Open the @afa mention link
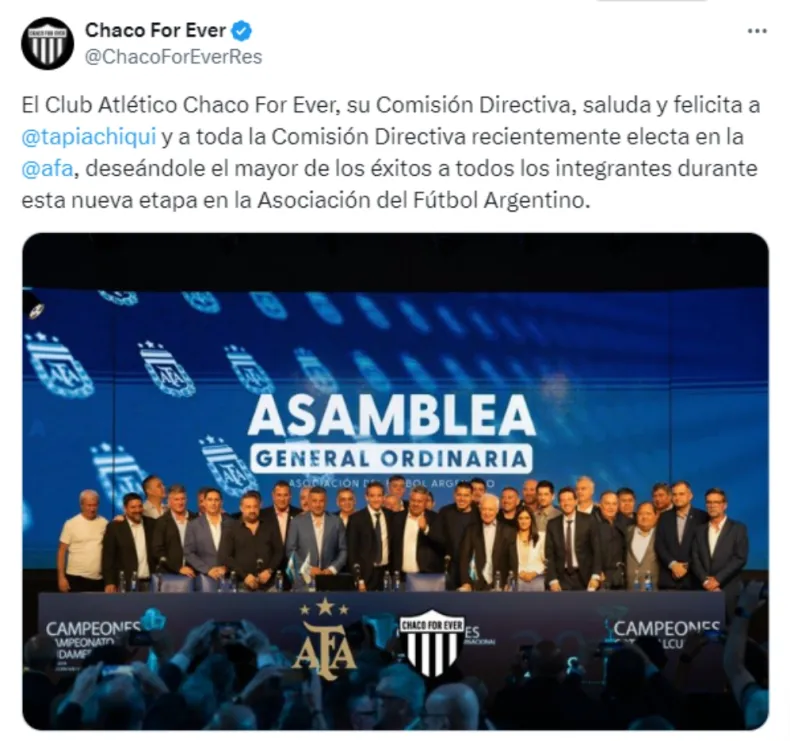This screenshot has height=741, width=790. point(48,169)
